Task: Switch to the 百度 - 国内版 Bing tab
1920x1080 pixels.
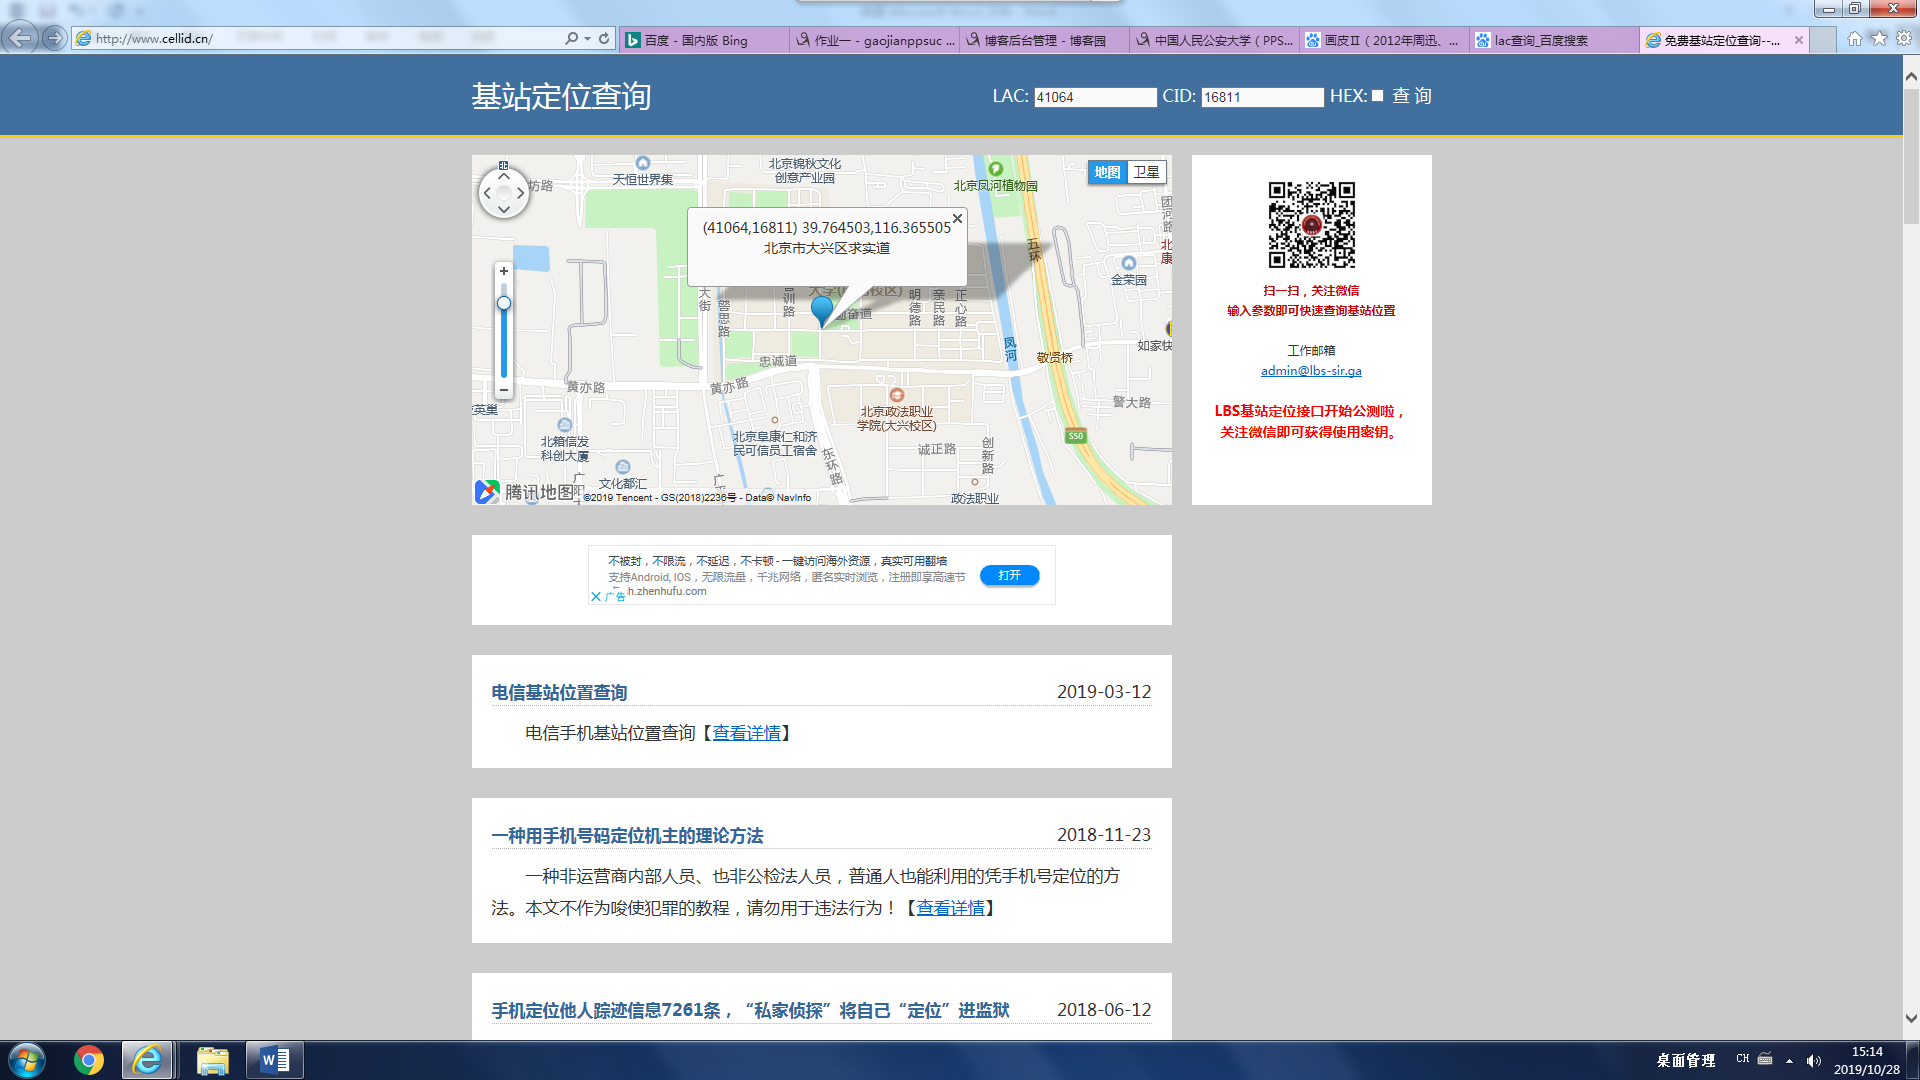Action: tap(700, 40)
